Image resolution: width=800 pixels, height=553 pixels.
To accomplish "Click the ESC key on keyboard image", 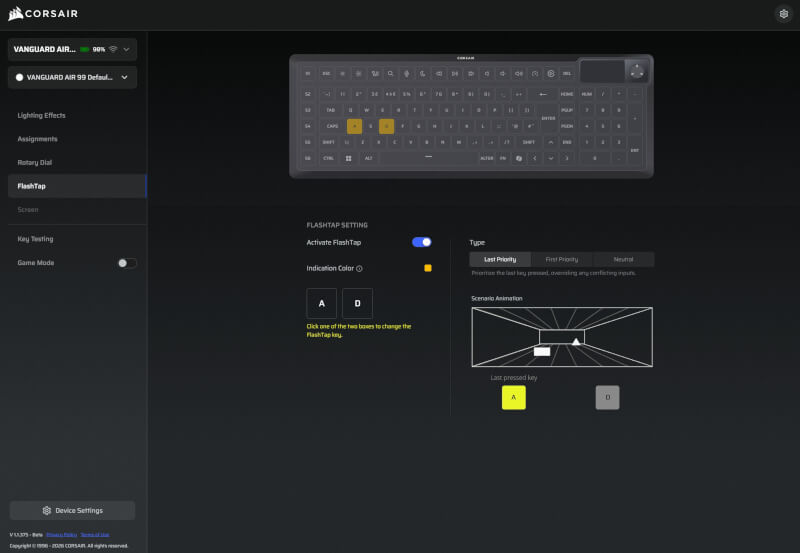I will 326,73.
